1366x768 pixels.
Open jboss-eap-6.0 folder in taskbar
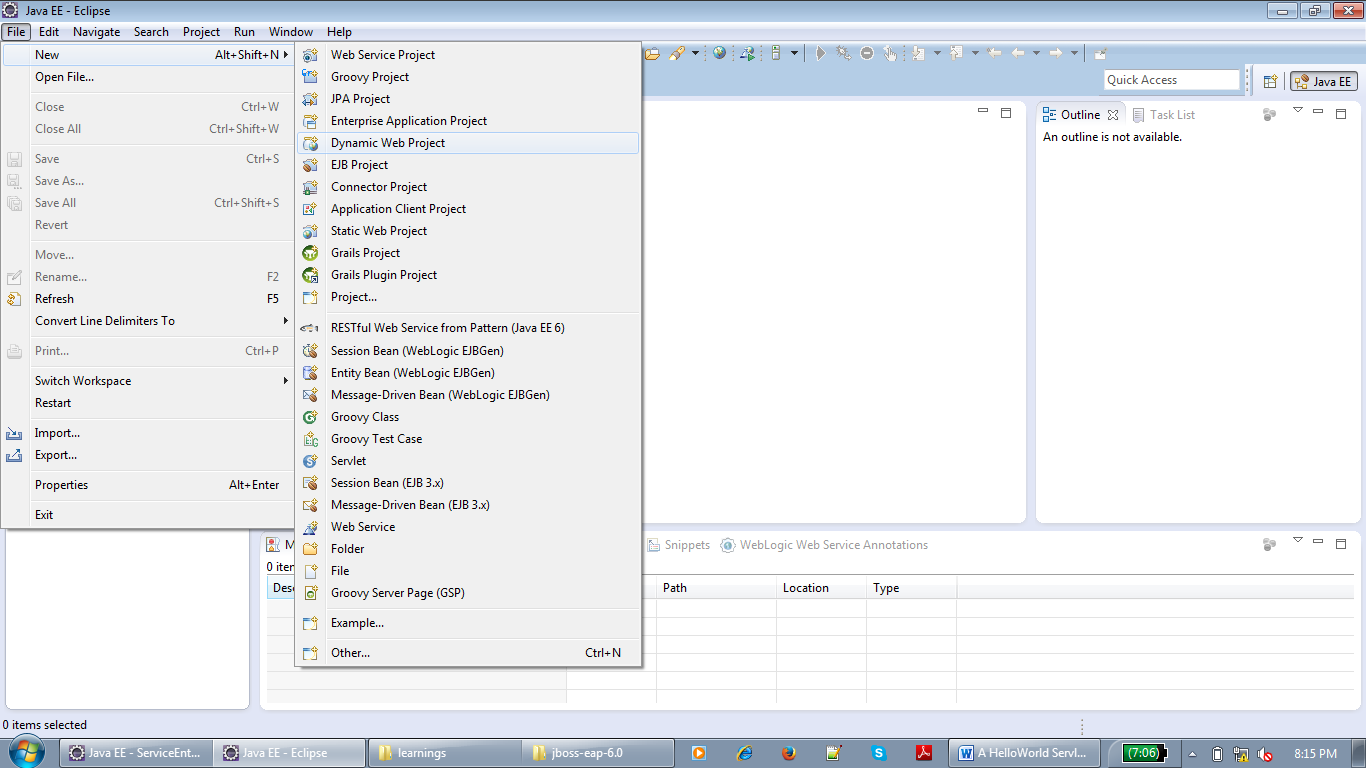[598, 753]
